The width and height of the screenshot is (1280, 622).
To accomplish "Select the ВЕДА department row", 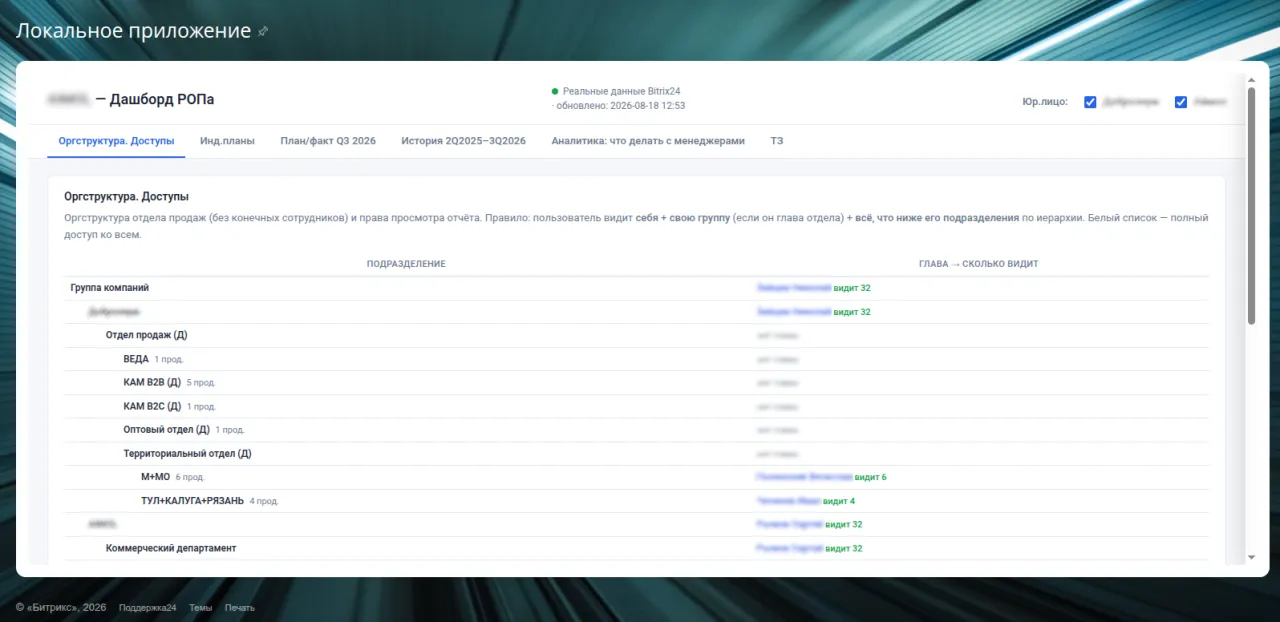I will (636, 359).
